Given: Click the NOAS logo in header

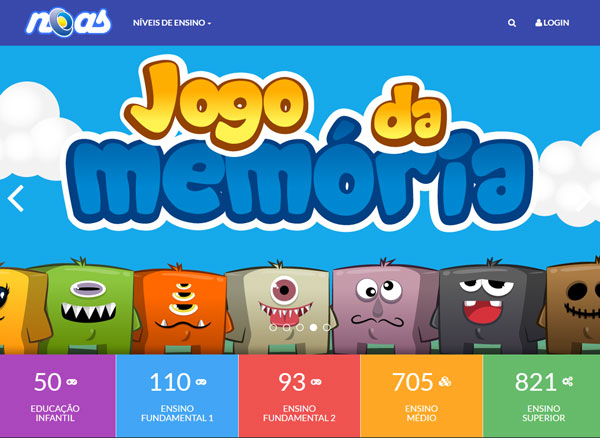Looking at the screenshot, I should 68,22.
